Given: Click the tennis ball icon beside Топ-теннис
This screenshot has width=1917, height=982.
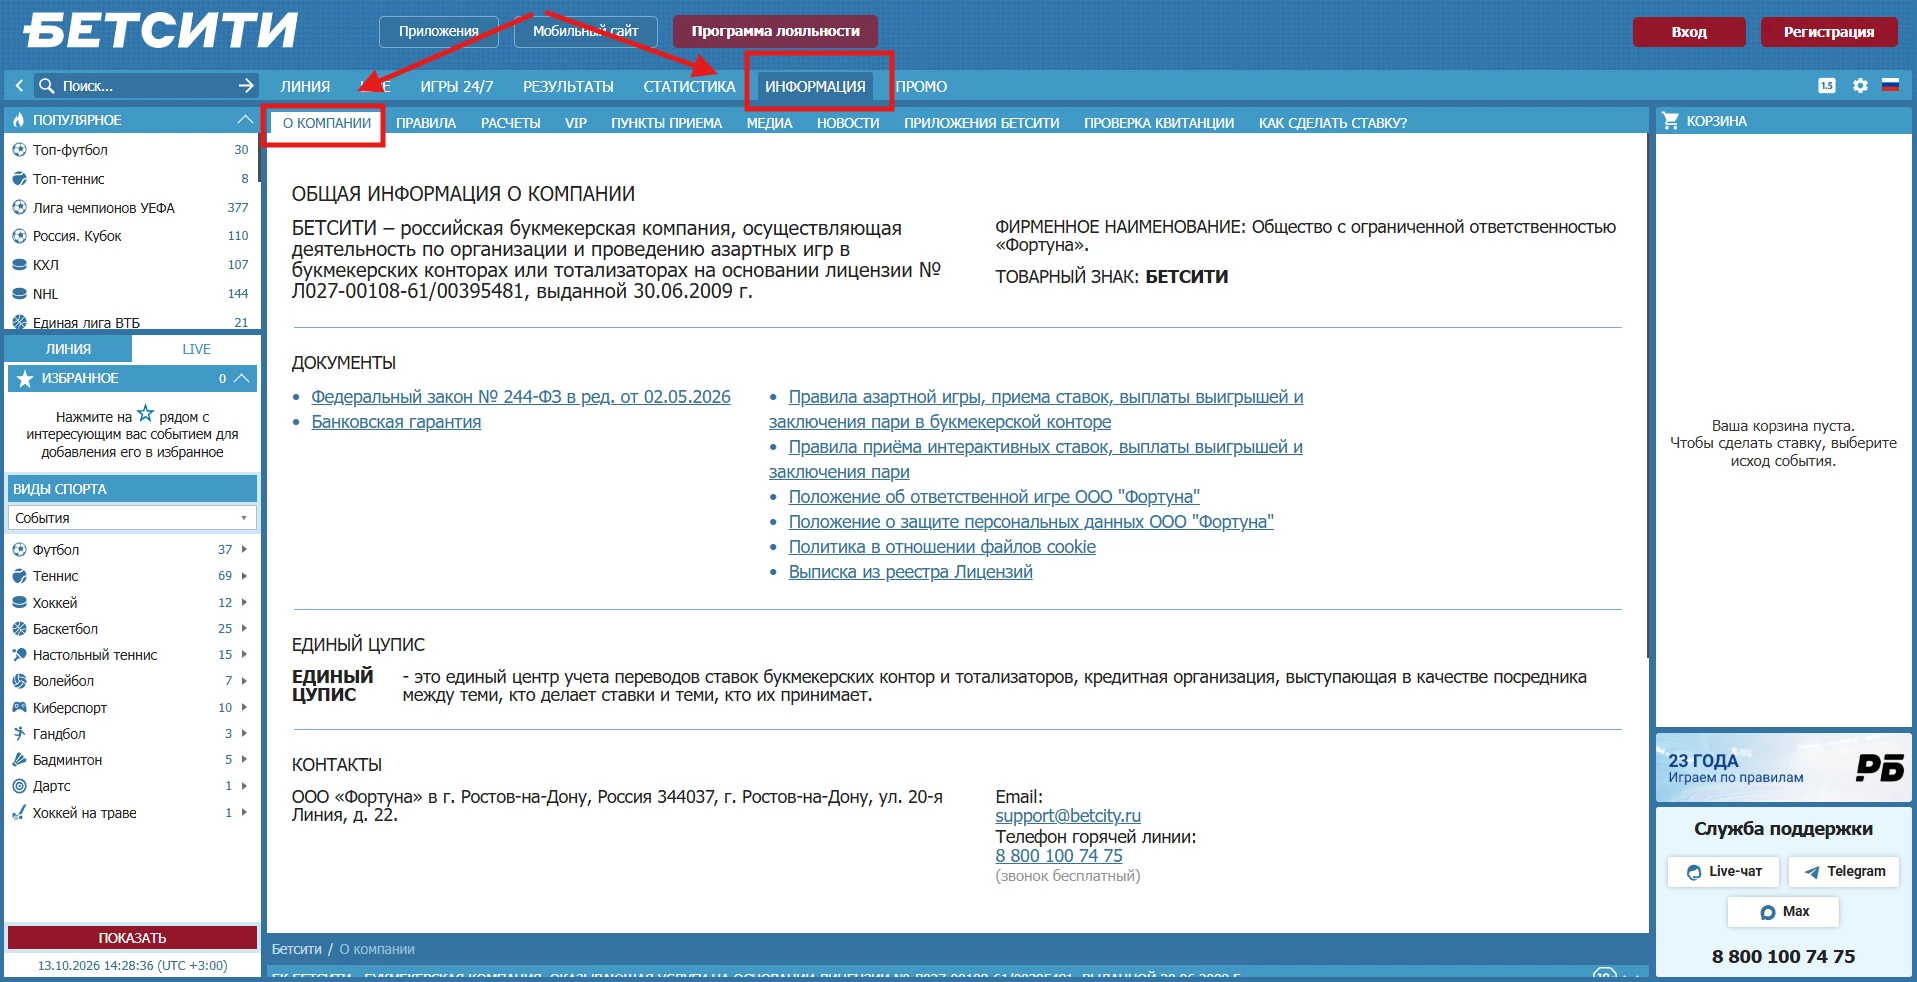Looking at the screenshot, I should [19, 179].
